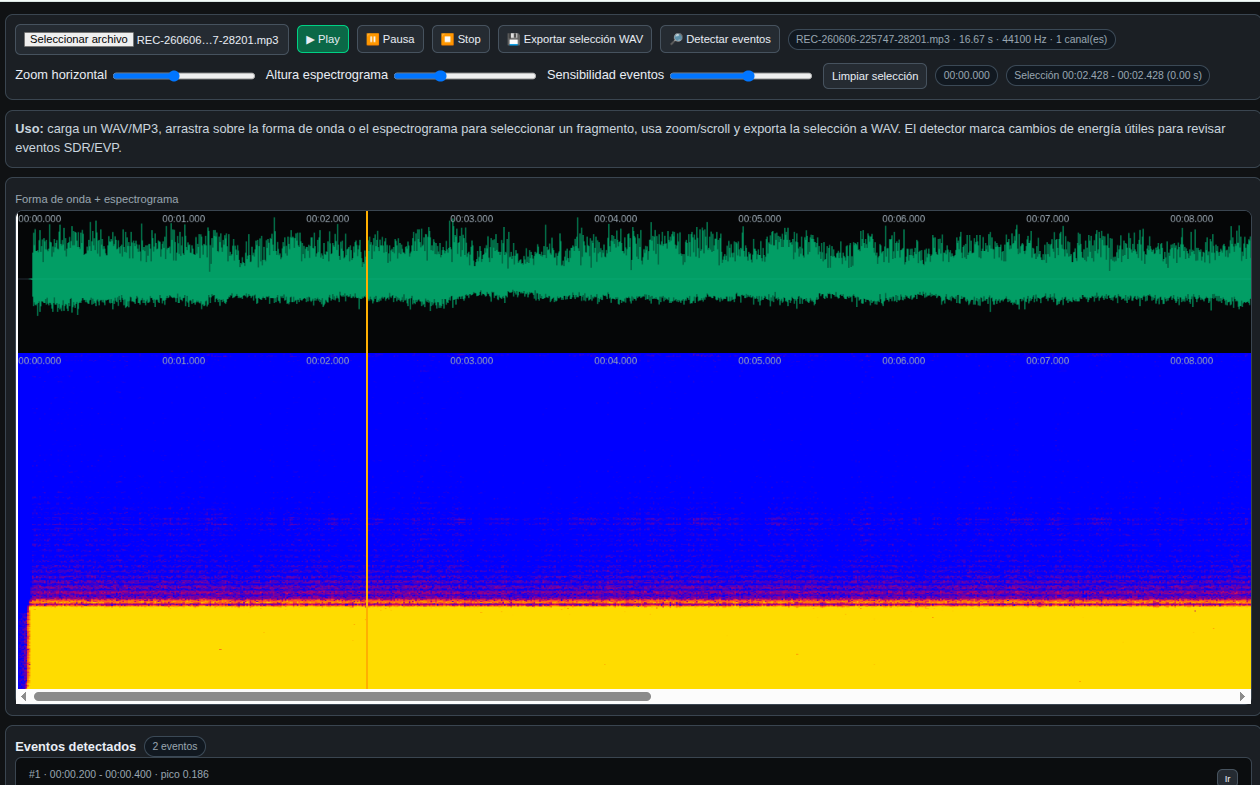The width and height of the screenshot is (1260, 785).
Task: Click the orange playhead cursor line
Action: tap(367, 450)
